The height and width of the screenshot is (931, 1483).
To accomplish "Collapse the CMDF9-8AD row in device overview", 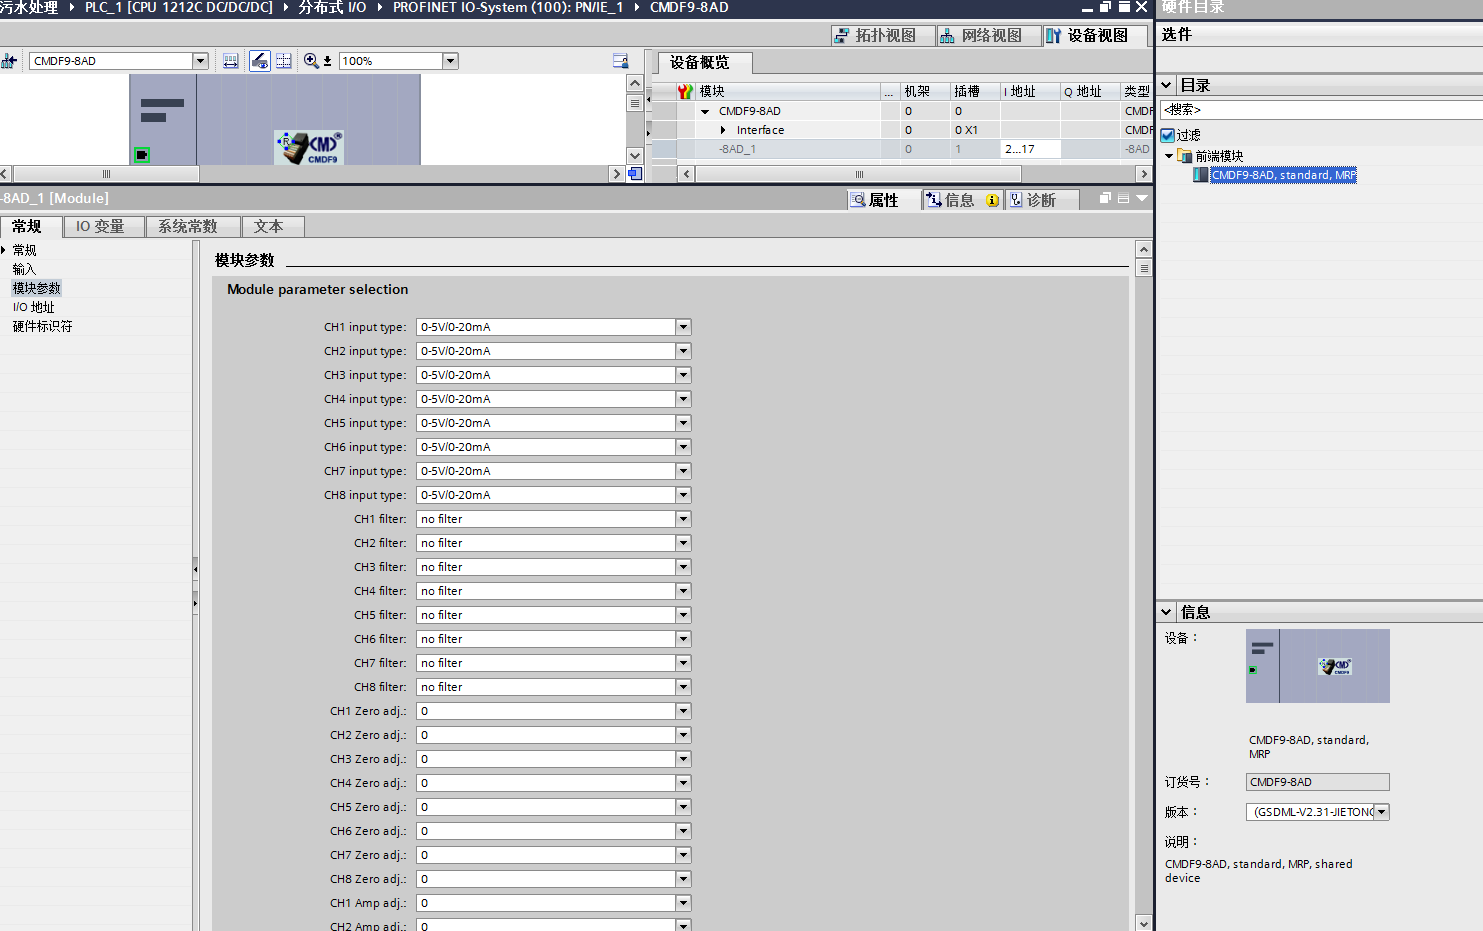I will click(x=705, y=111).
